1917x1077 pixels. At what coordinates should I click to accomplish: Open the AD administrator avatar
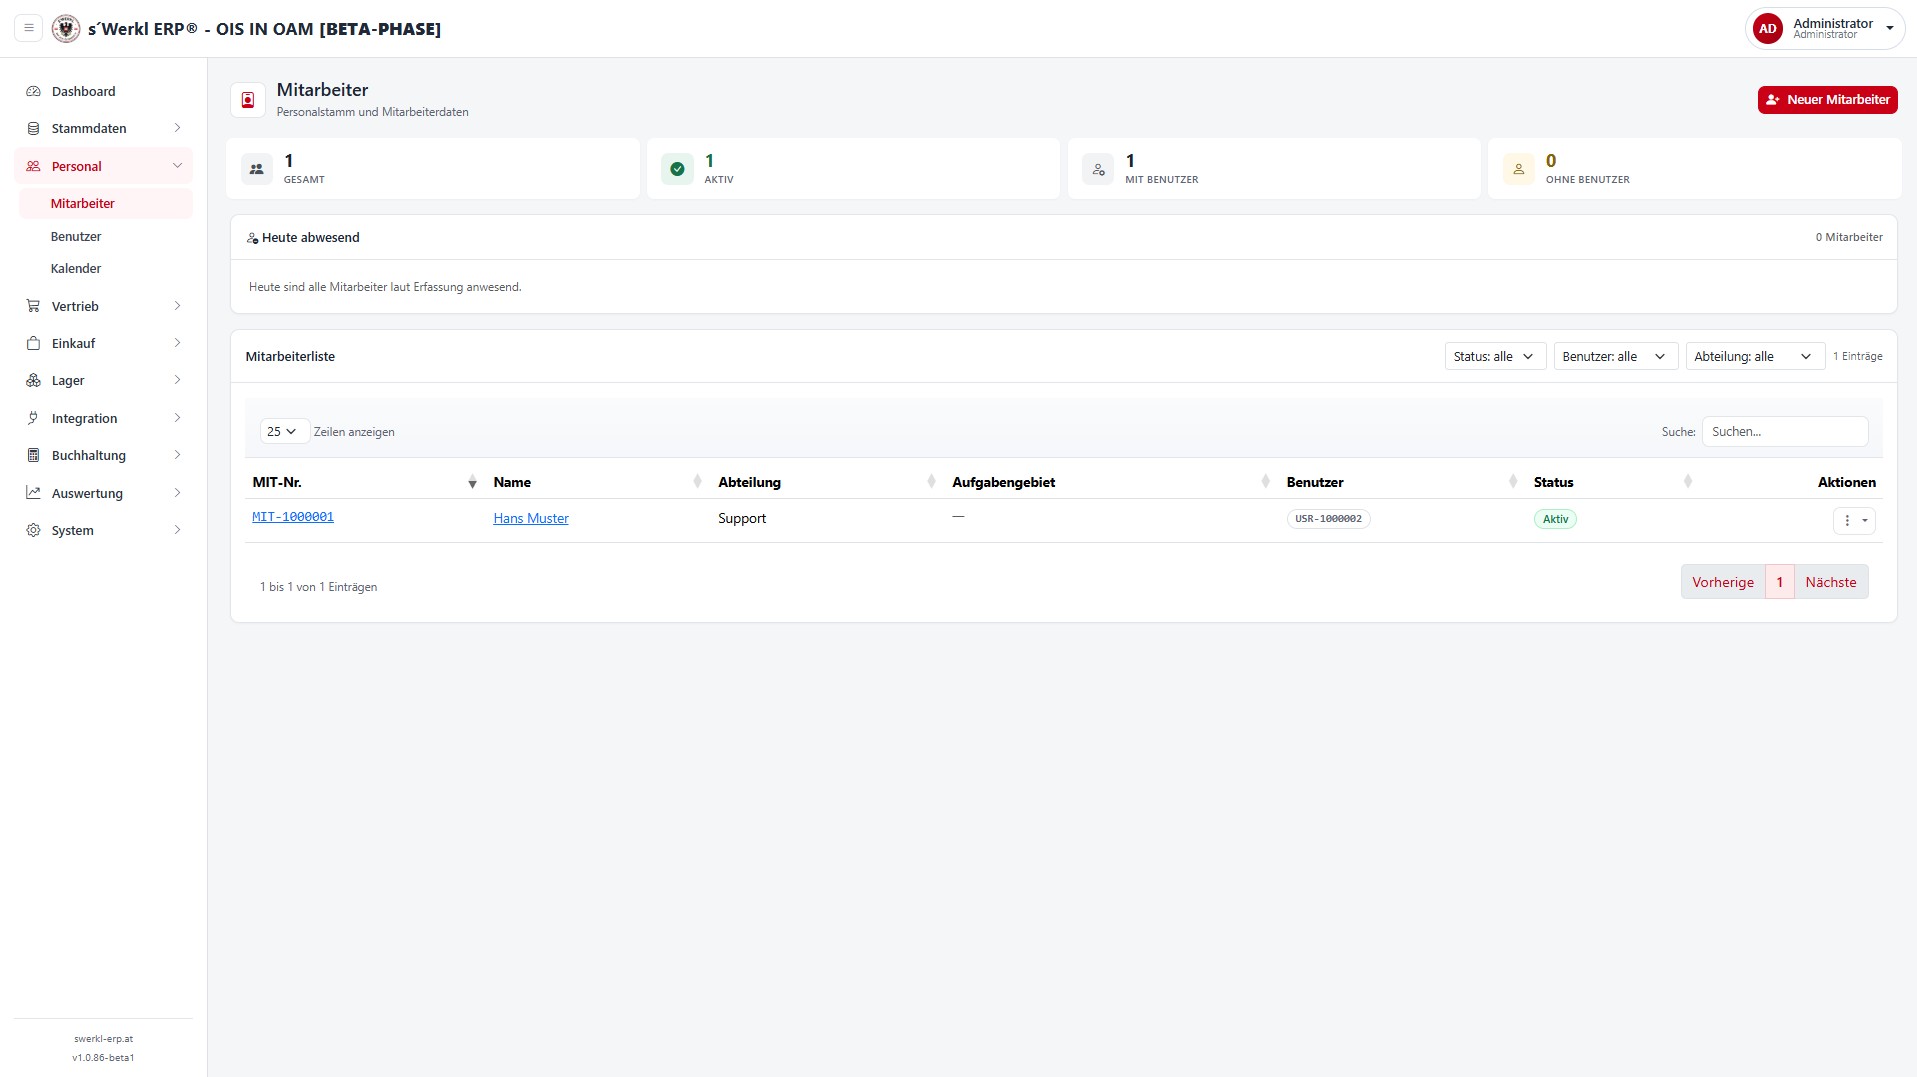(x=1768, y=29)
